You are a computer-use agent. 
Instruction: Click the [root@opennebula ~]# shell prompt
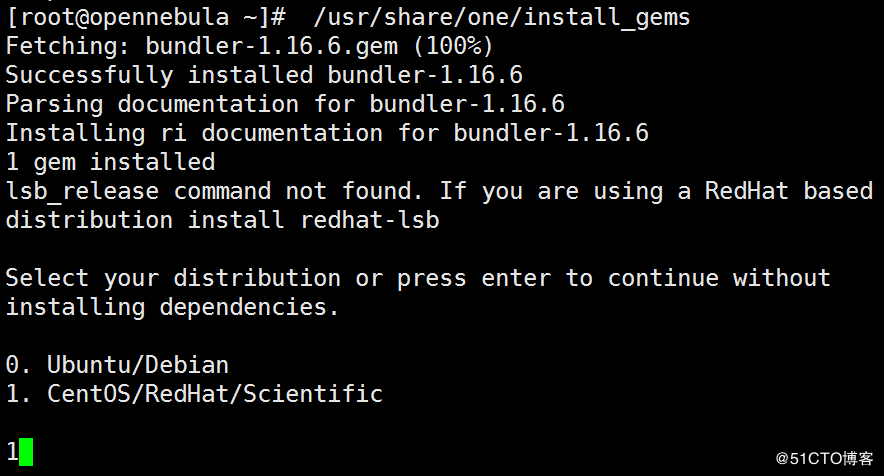(146, 17)
